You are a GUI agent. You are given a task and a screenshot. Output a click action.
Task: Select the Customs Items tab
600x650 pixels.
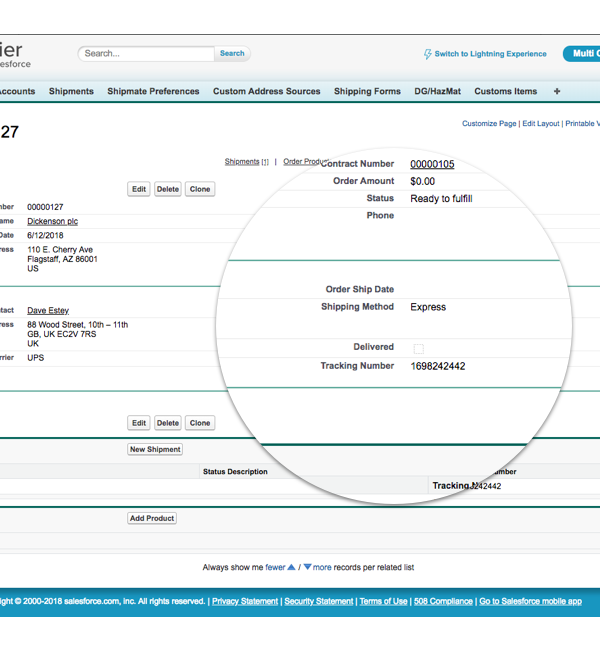coord(505,91)
